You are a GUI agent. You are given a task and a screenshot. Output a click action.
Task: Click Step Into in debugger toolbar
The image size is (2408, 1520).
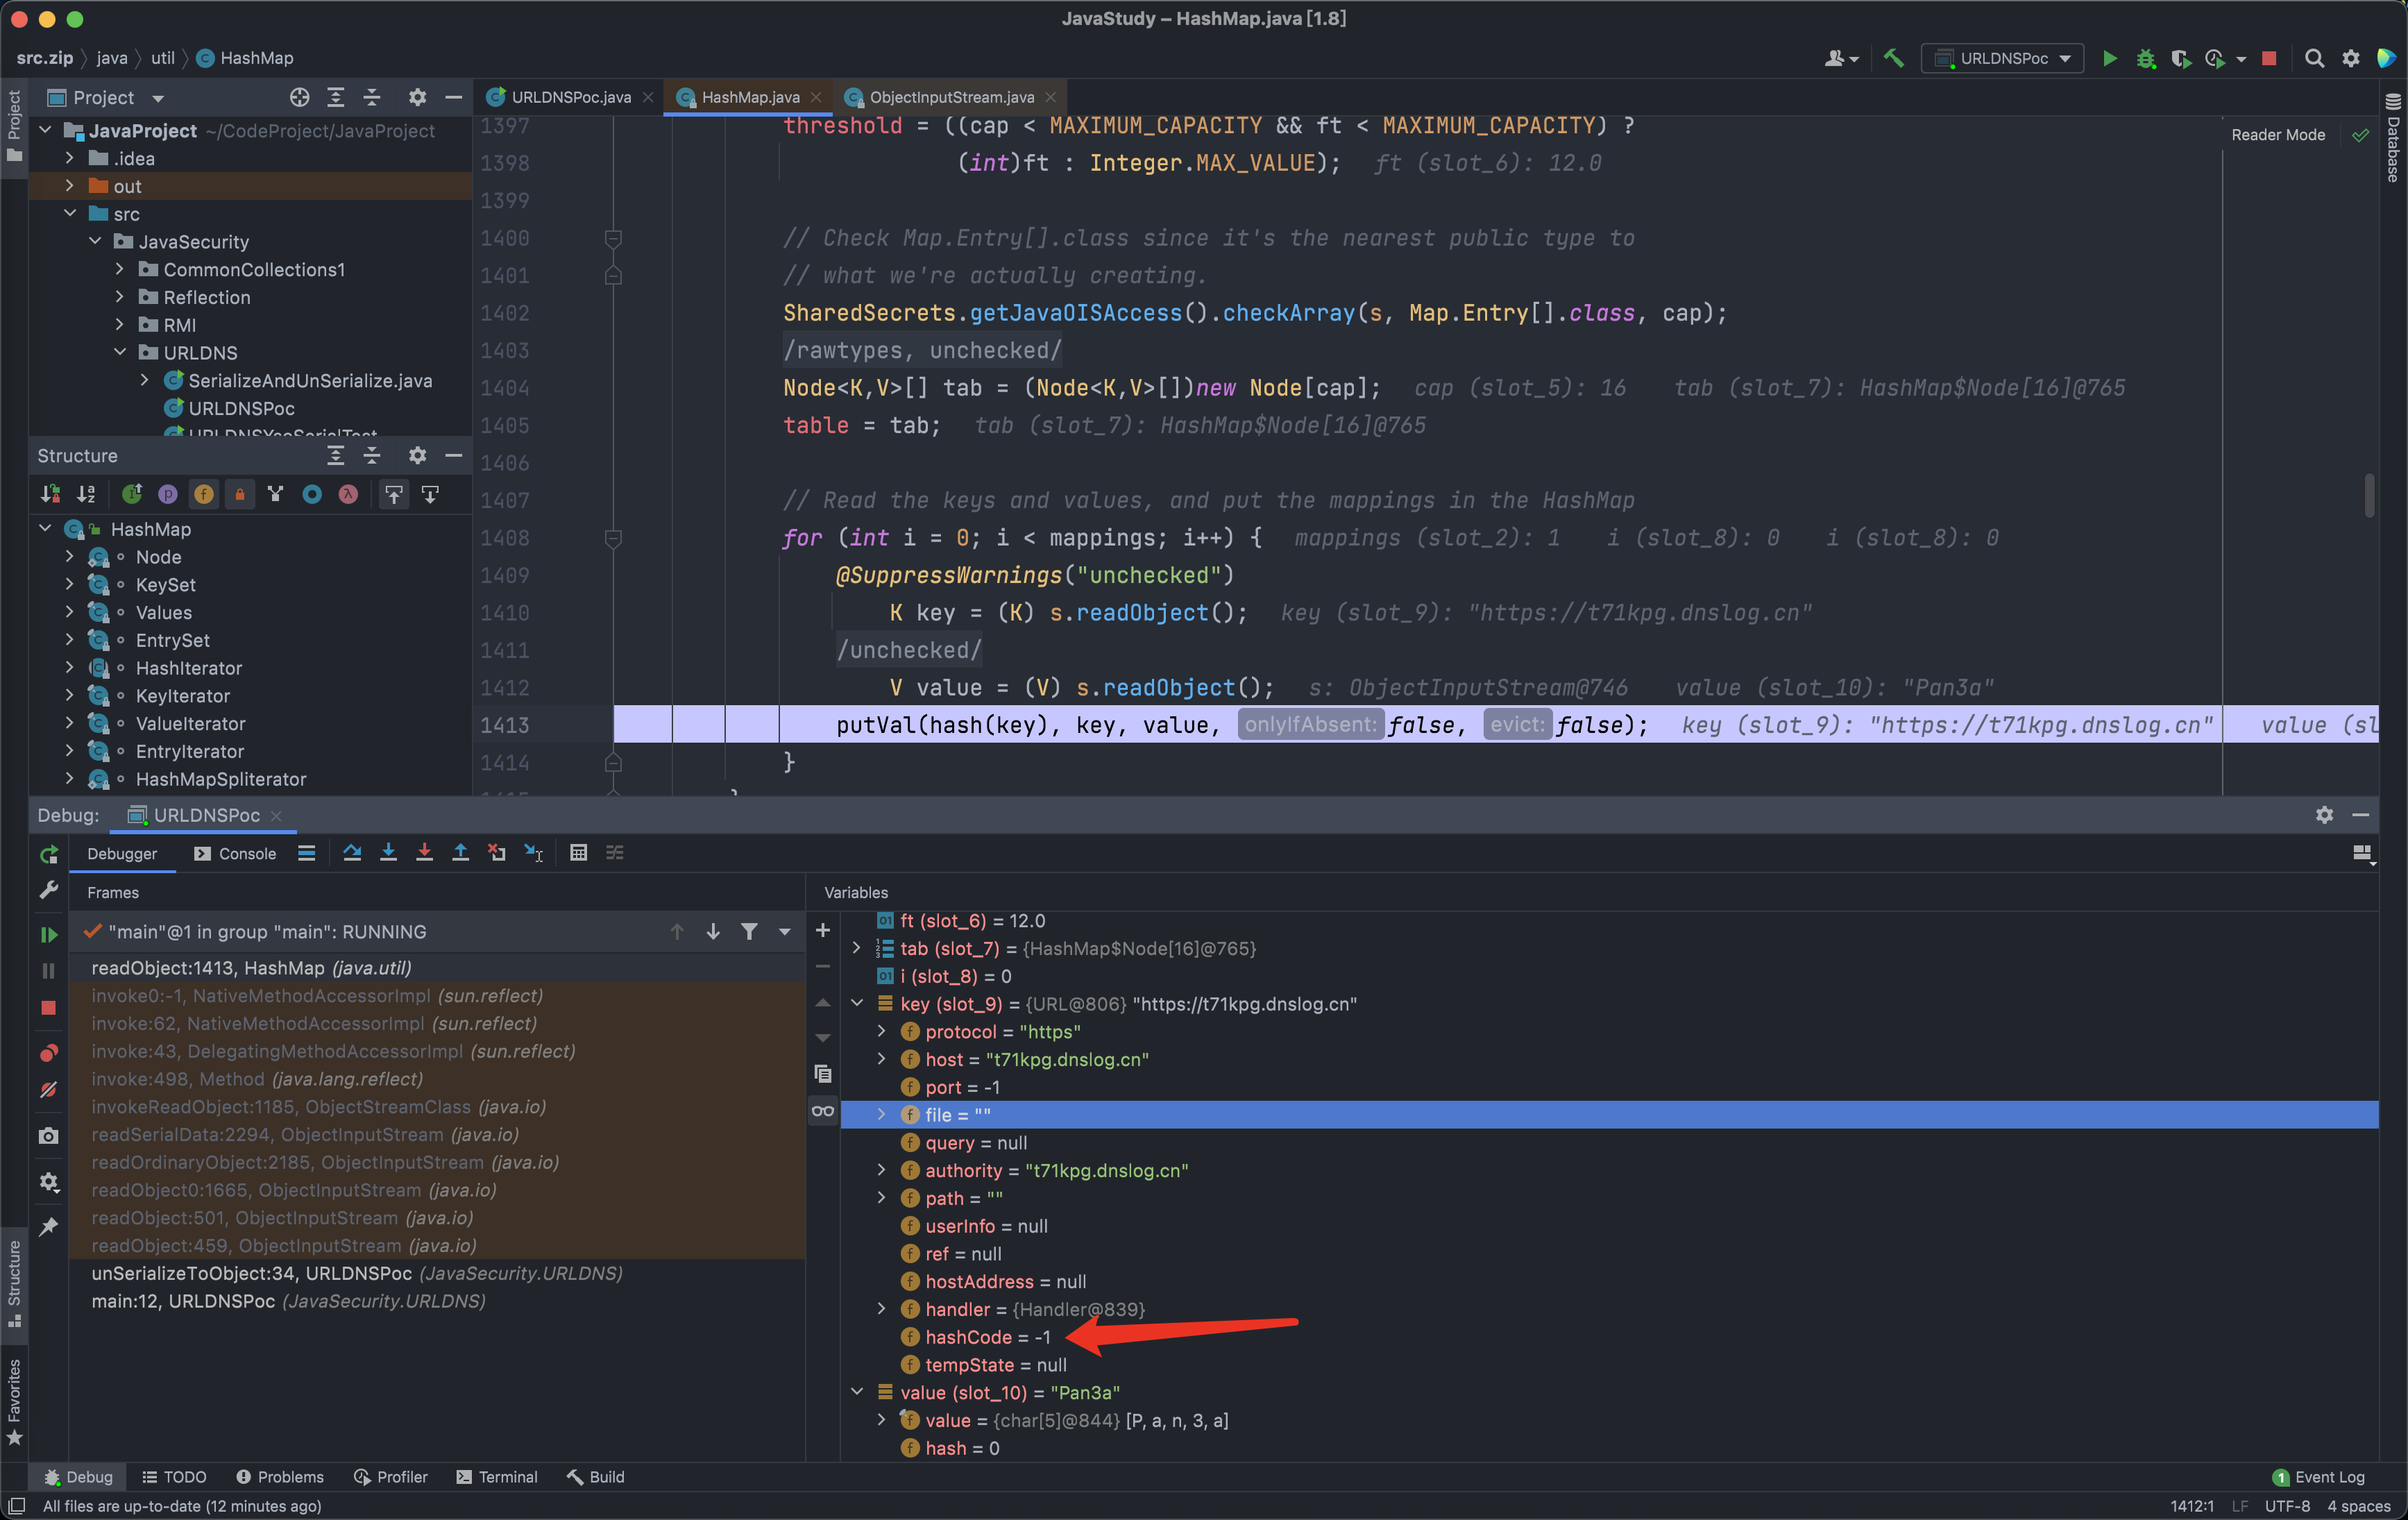(x=388, y=853)
